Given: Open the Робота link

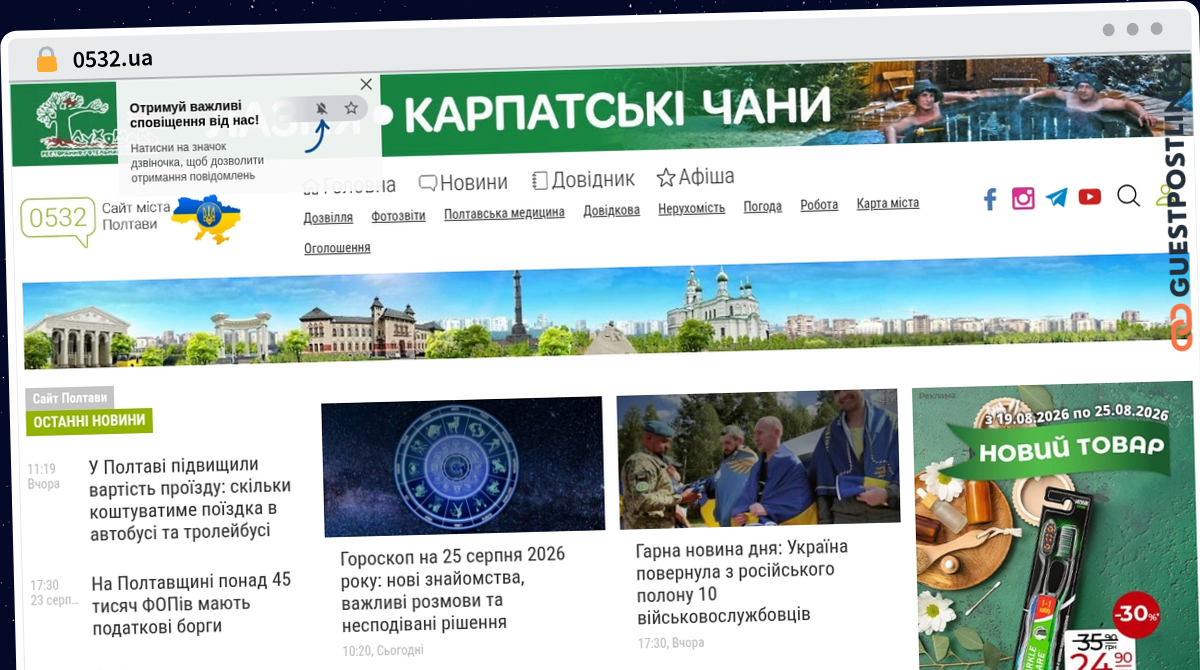Looking at the screenshot, I should point(819,205).
